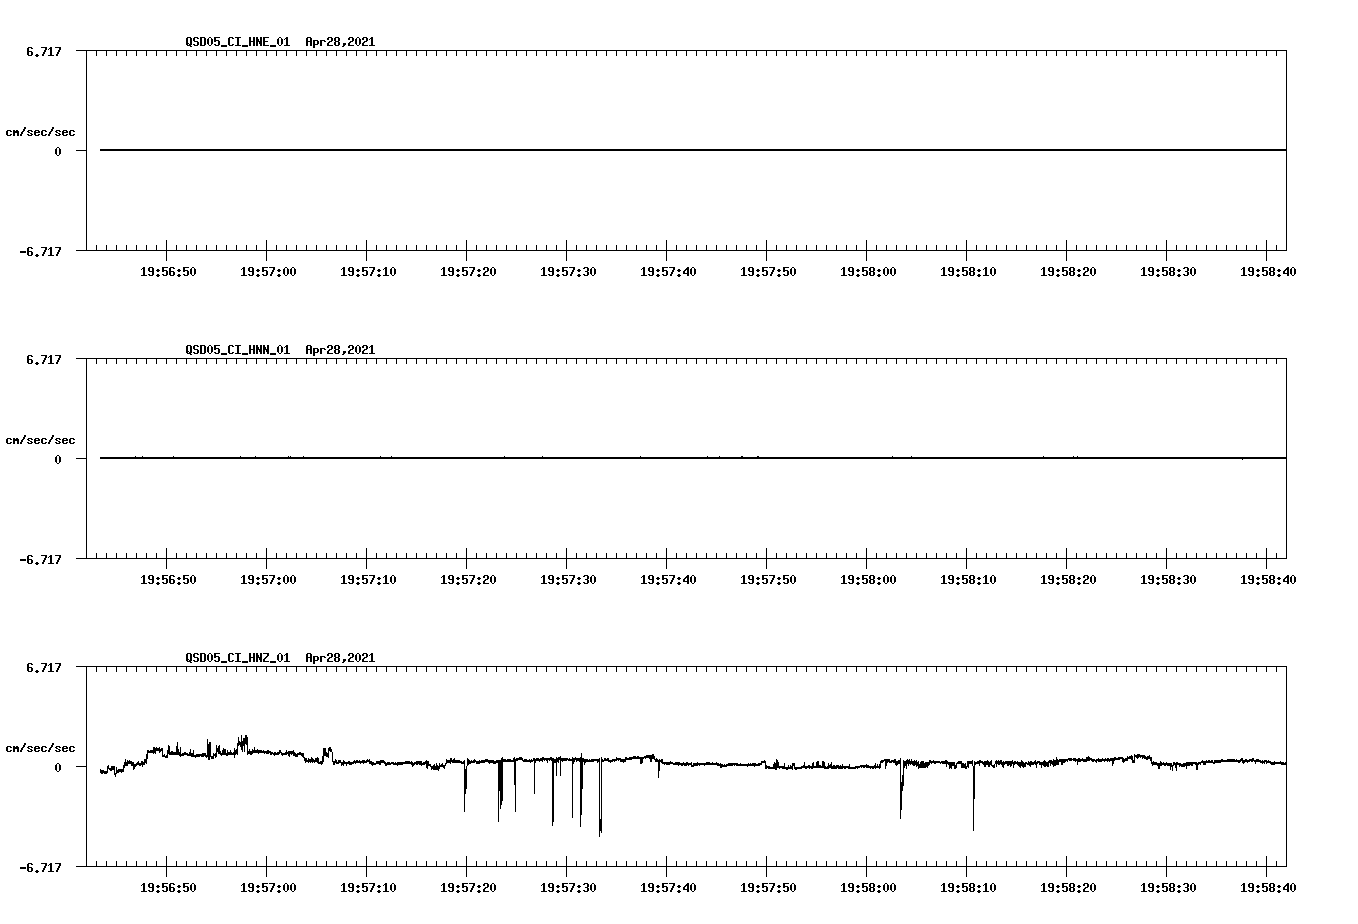Select the -6.717 lower amplitude value on HNZ plot
This screenshot has height=924, width=1358.
(x=39, y=869)
